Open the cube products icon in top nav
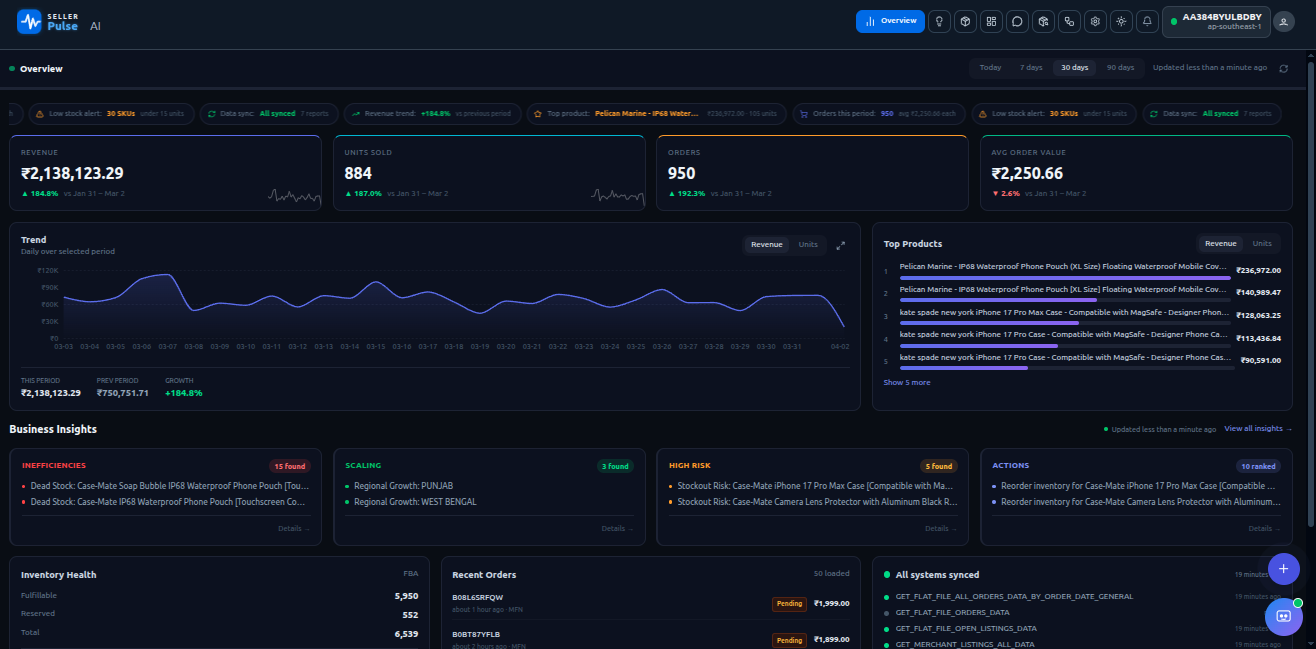The image size is (1316, 649). (965, 21)
